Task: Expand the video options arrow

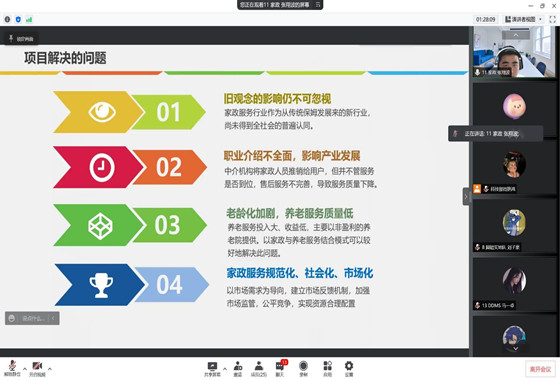Action: tap(50, 369)
